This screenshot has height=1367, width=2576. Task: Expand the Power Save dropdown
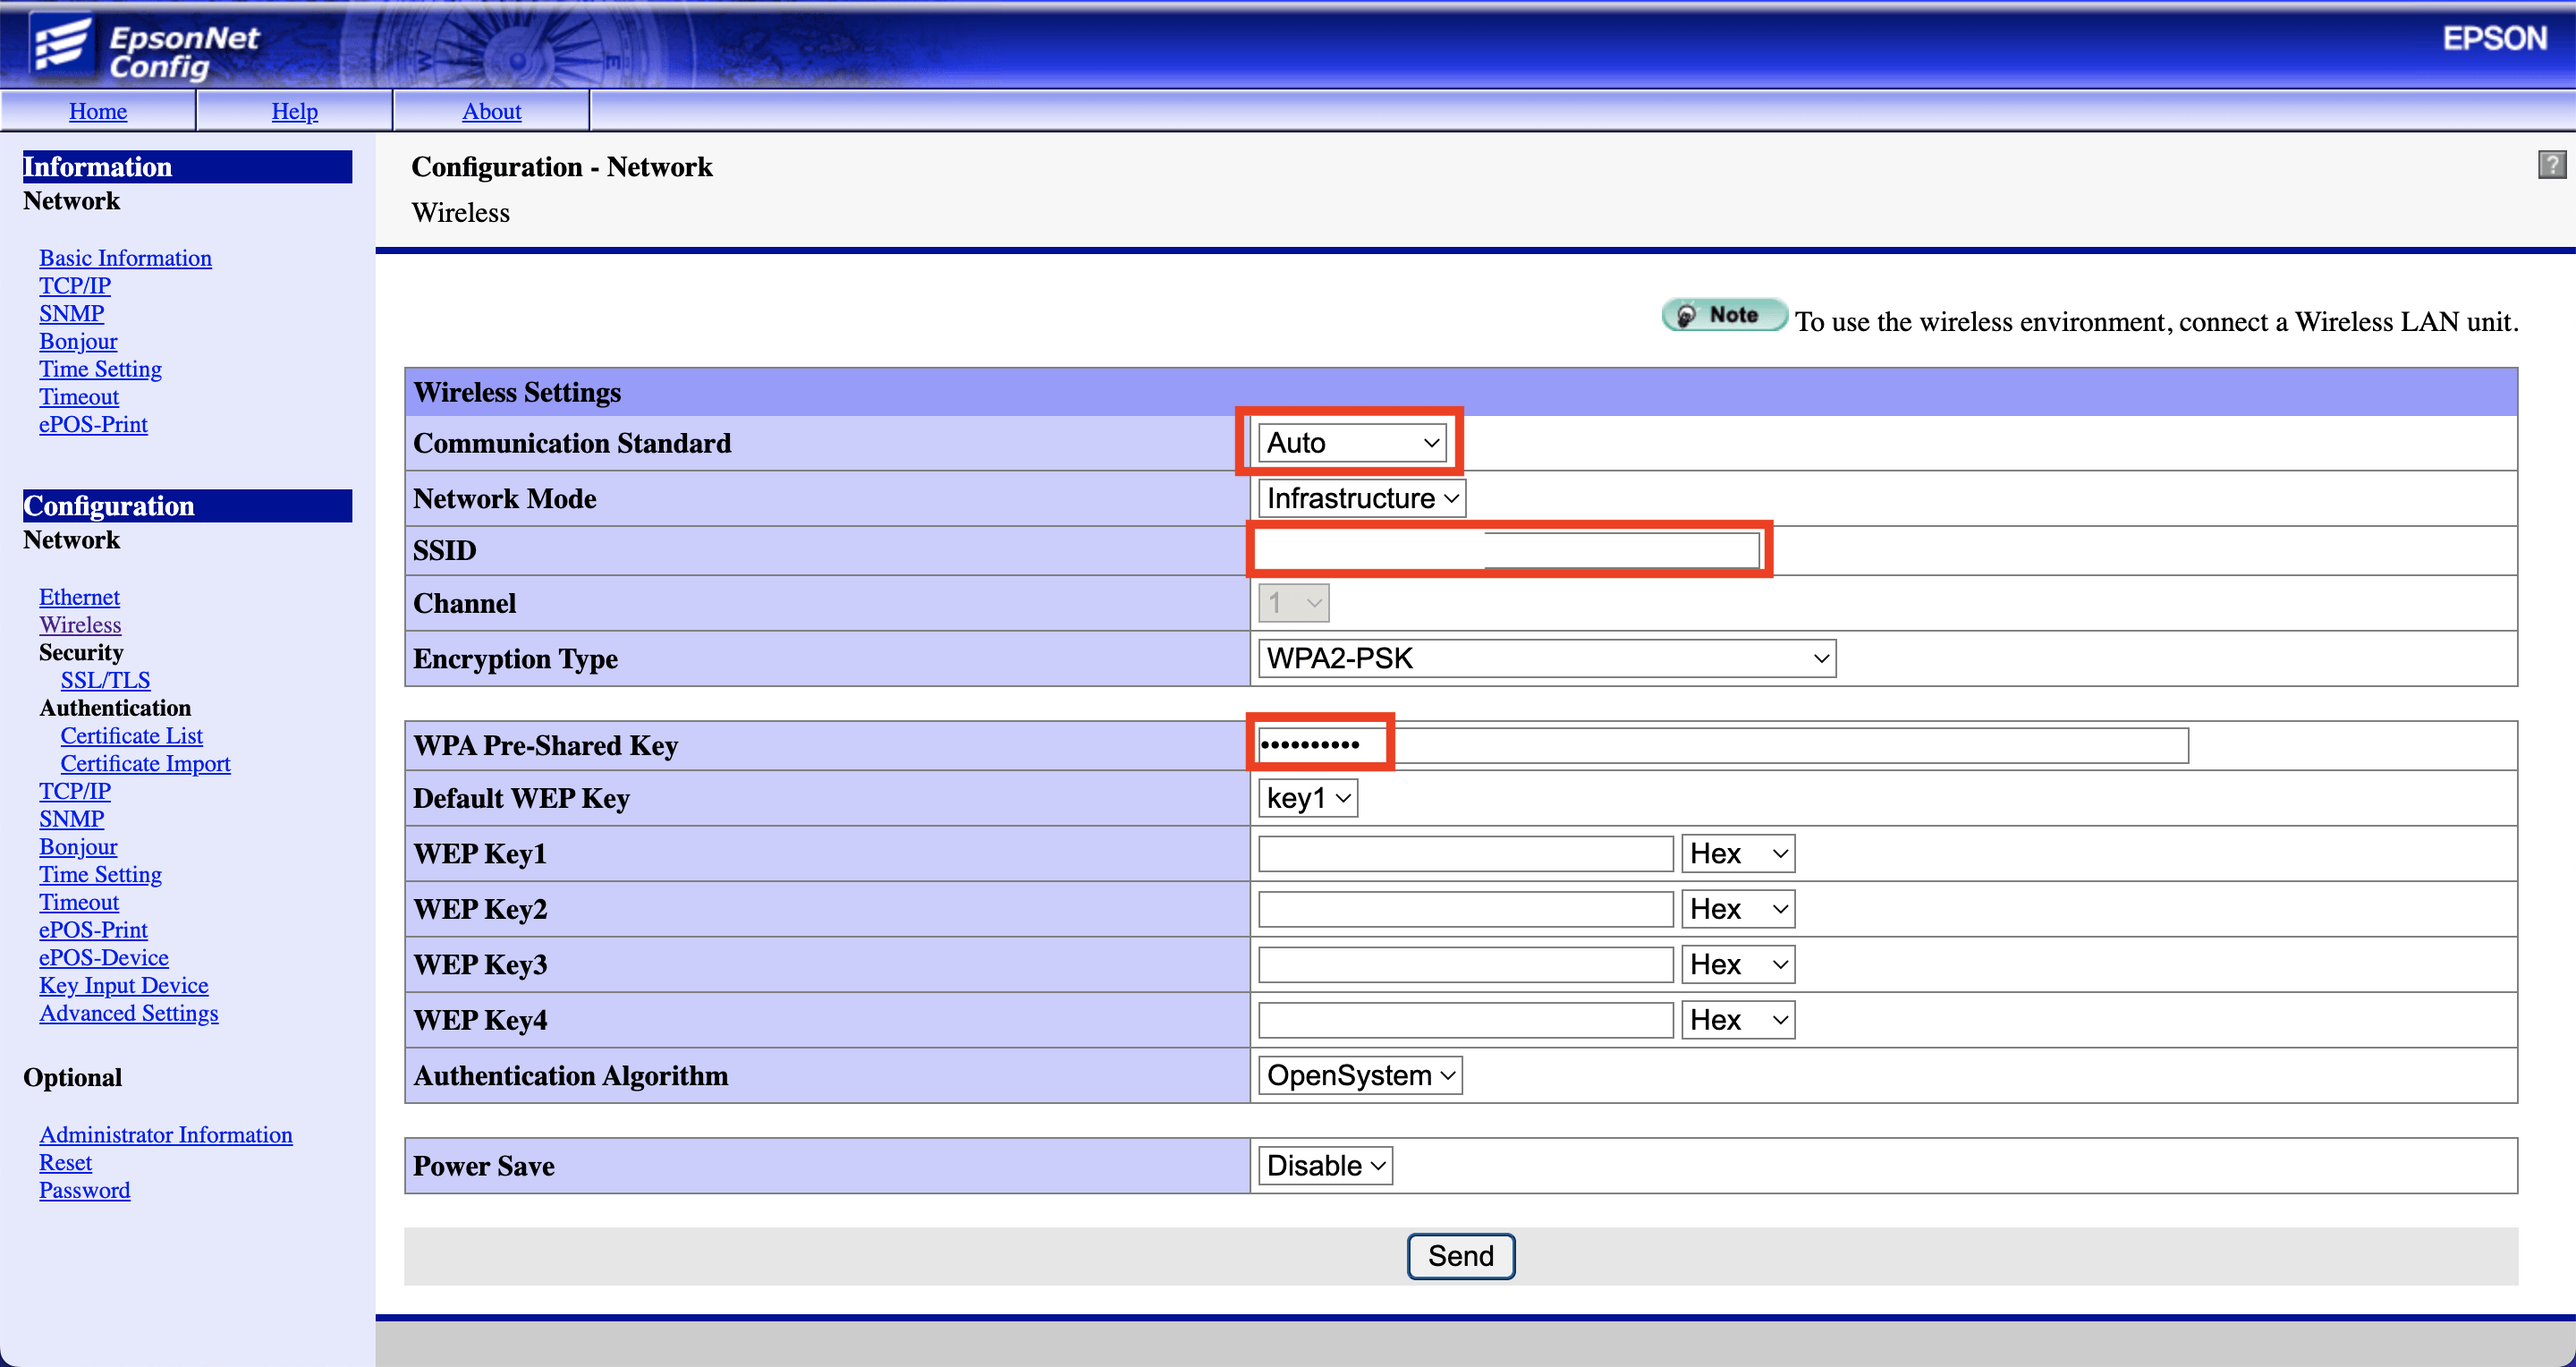pos(1325,1166)
